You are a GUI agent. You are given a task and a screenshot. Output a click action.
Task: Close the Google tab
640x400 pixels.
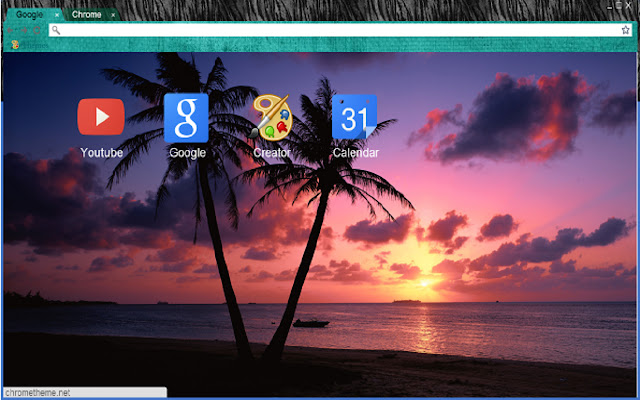pos(57,15)
